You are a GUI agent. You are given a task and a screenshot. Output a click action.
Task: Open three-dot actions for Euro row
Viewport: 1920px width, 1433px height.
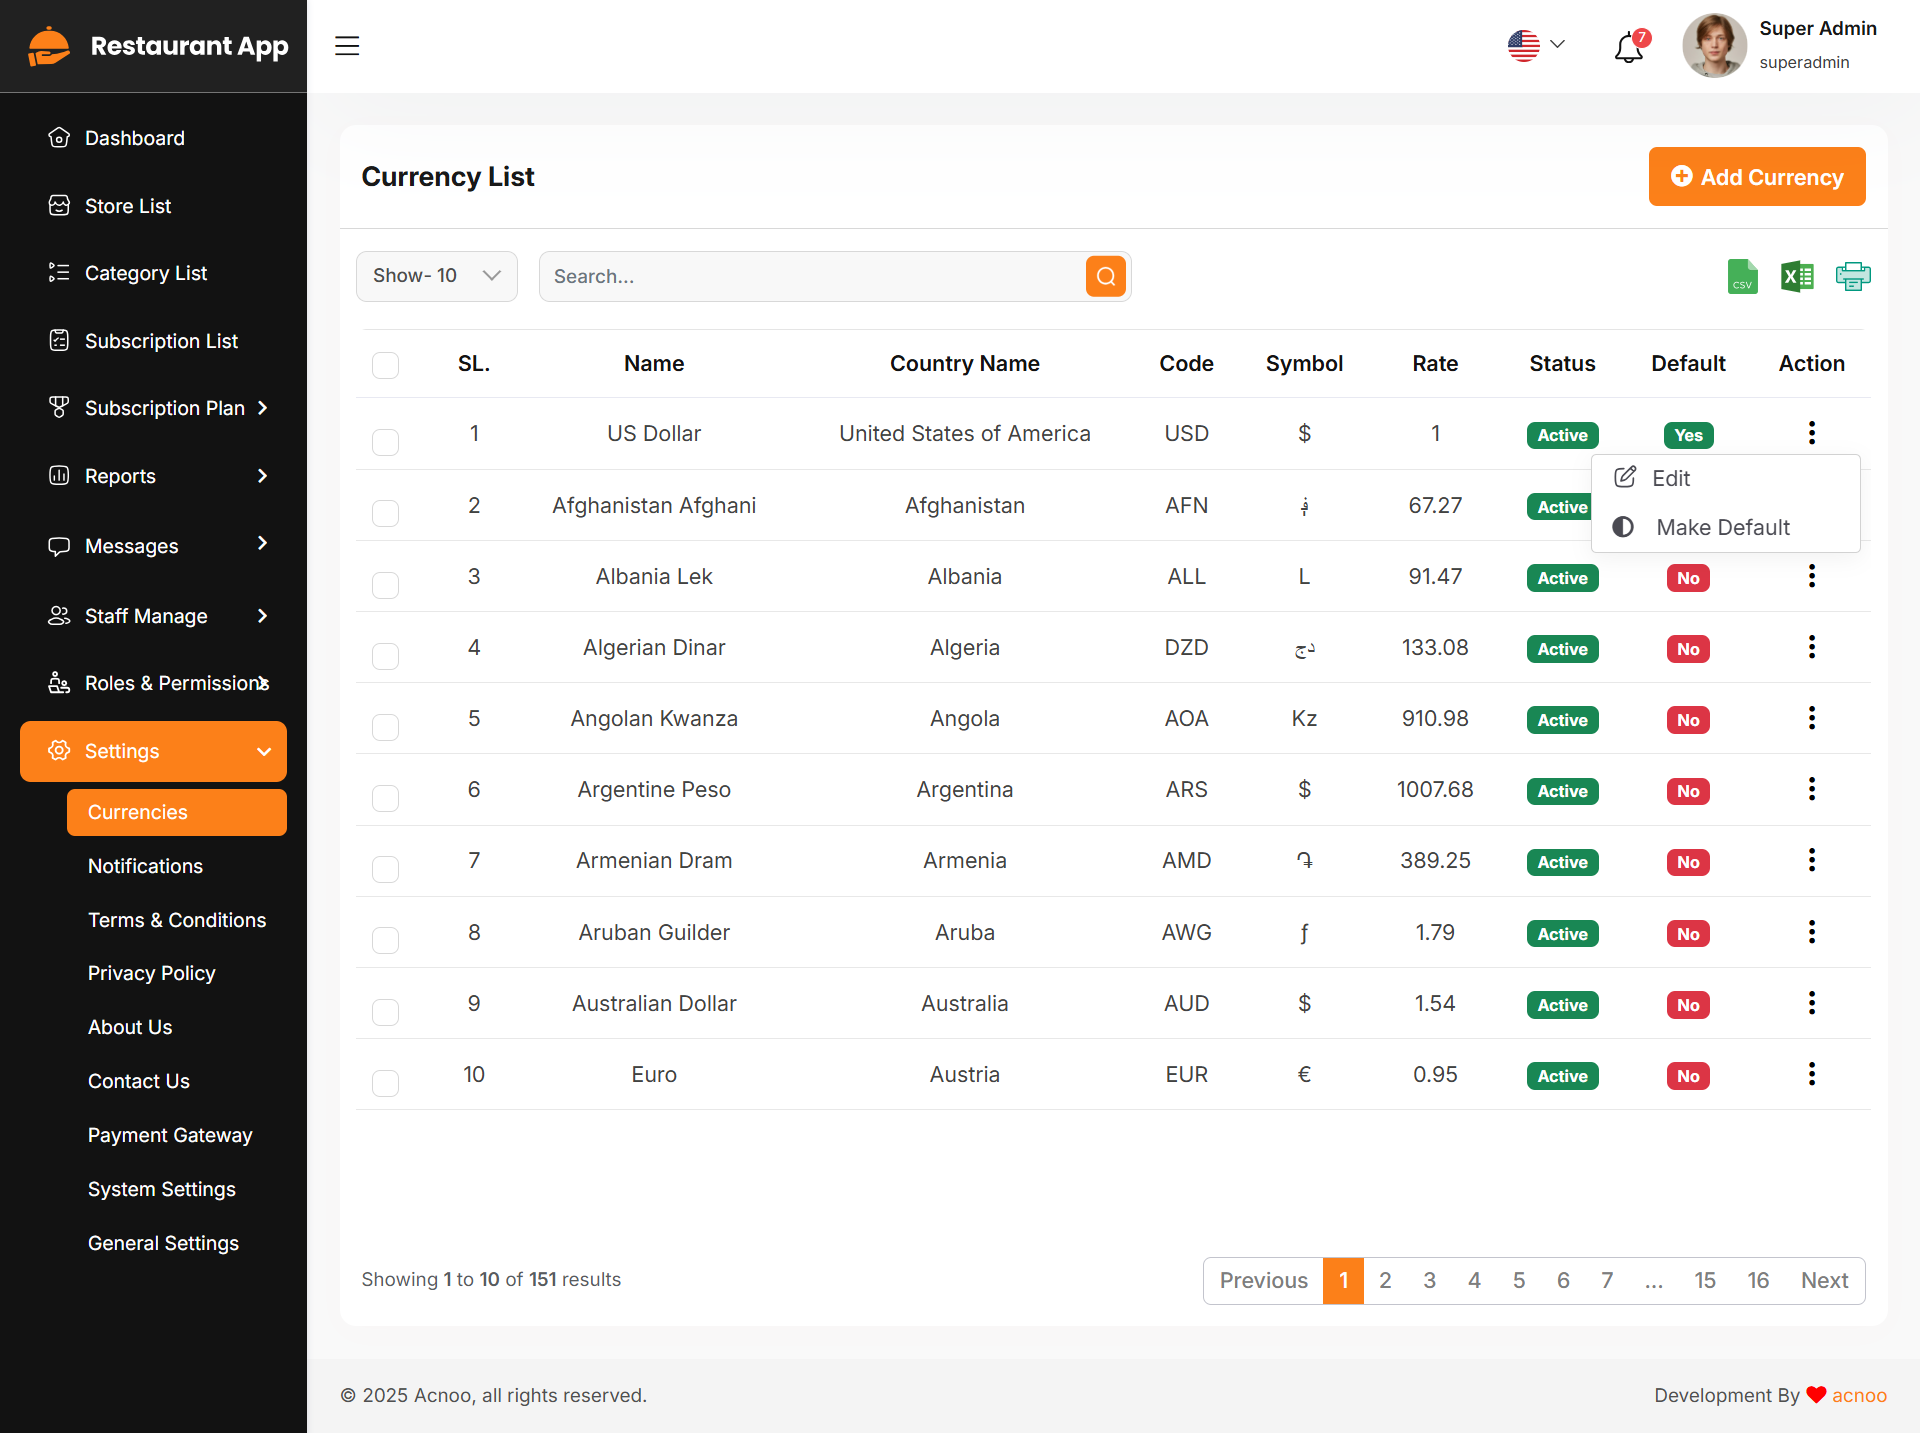1811,1075
